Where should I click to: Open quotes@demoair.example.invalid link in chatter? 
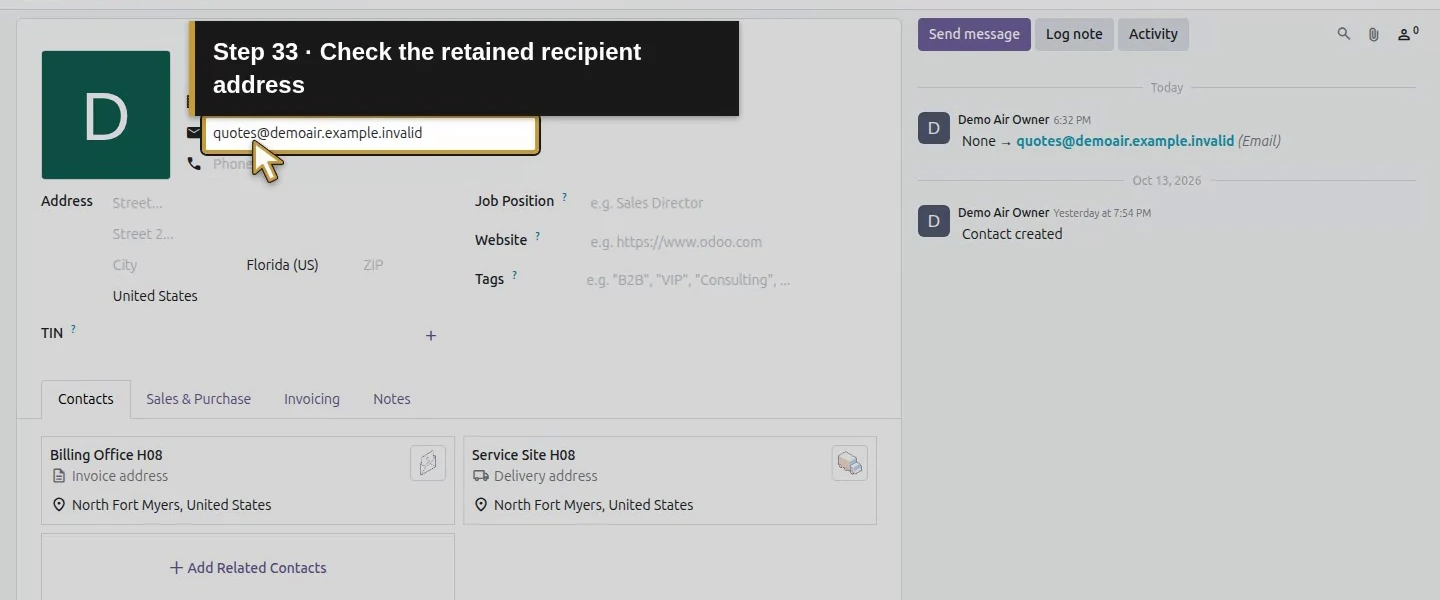coord(1125,141)
